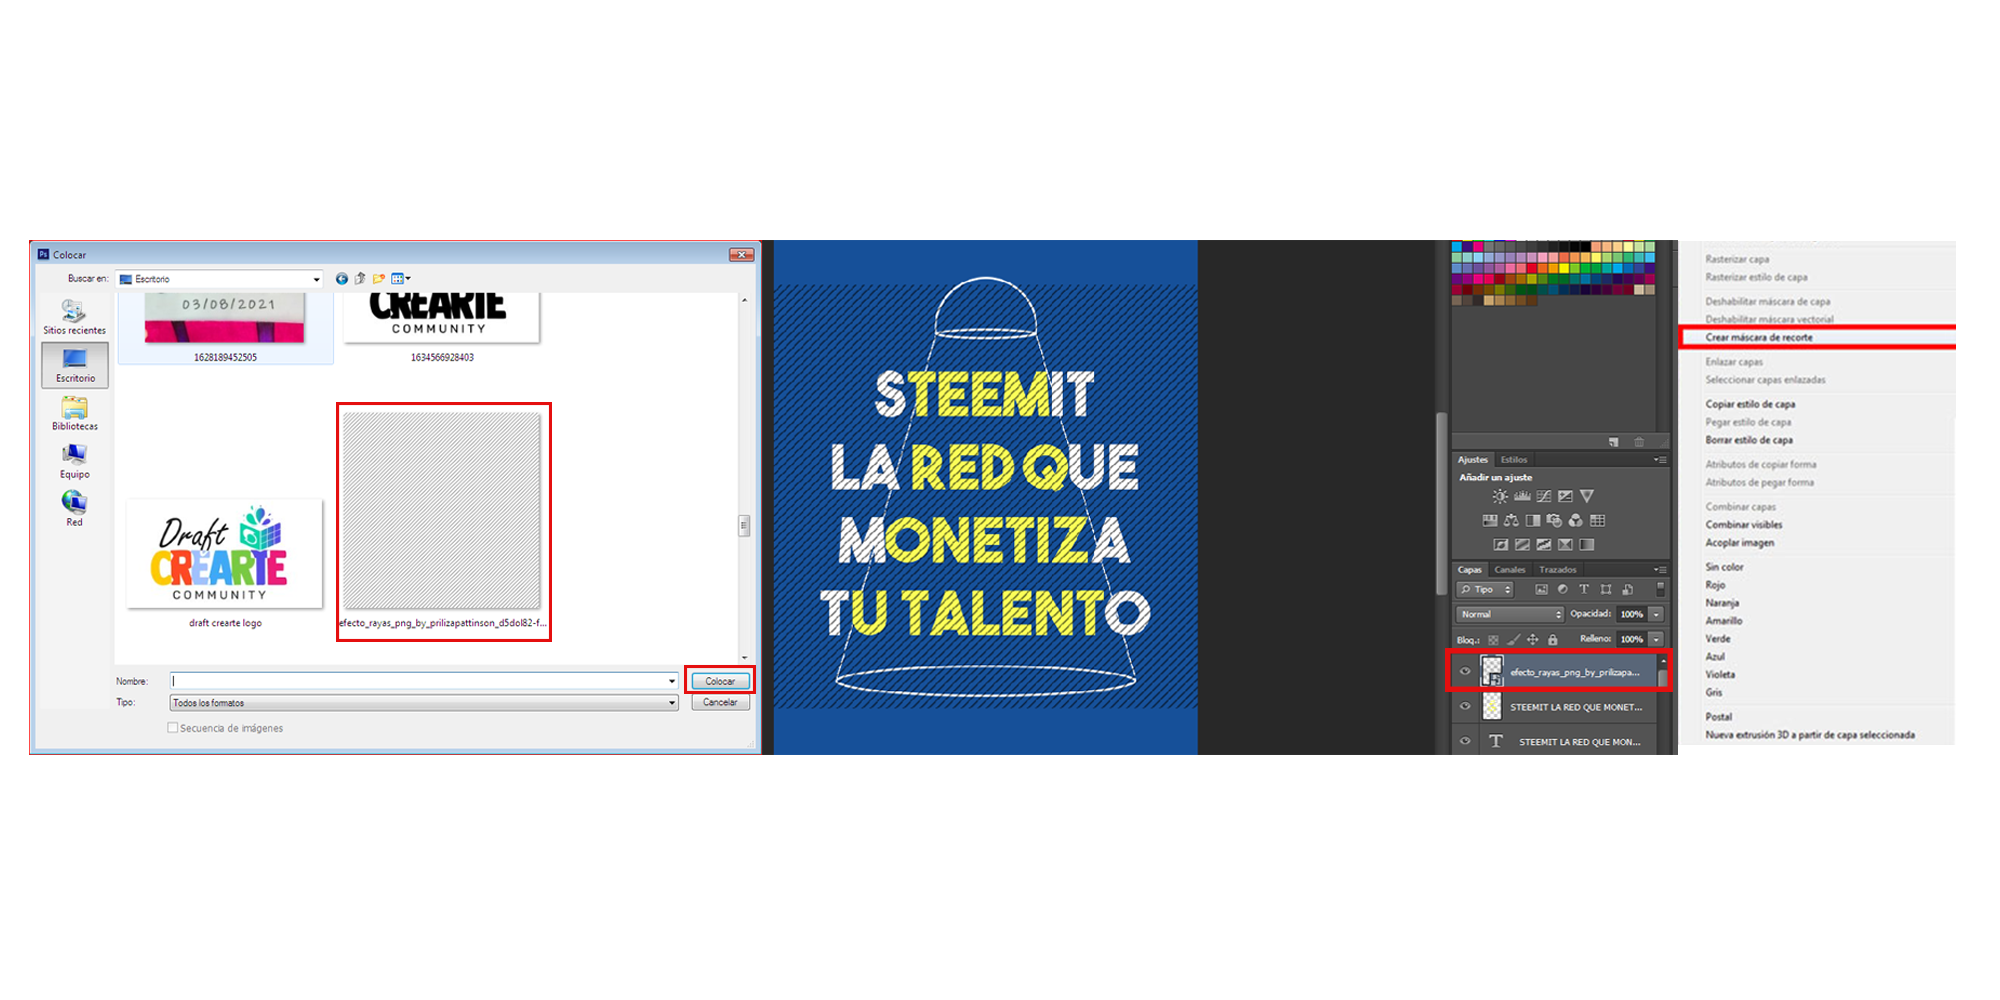Go back using the blue arrow in Colocar dialog
The width and height of the screenshot is (2000, 1000).
[x=342, y=279]
